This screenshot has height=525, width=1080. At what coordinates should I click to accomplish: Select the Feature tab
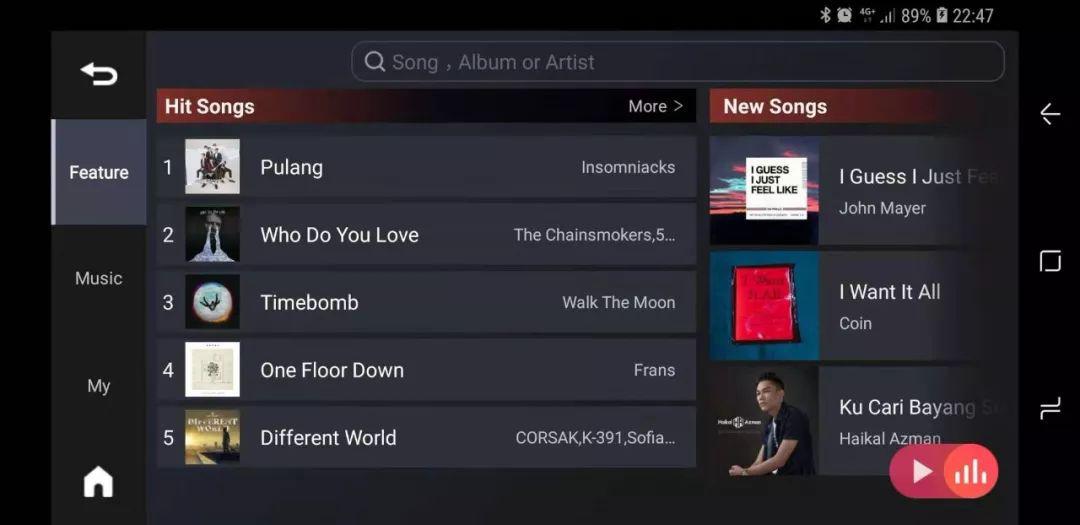point(98,172)
